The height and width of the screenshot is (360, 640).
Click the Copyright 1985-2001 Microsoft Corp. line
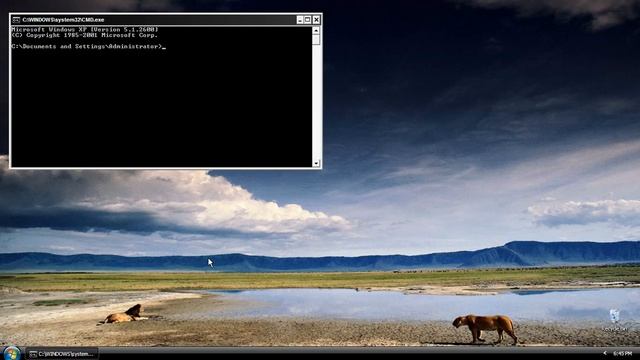tap(84, 35)
